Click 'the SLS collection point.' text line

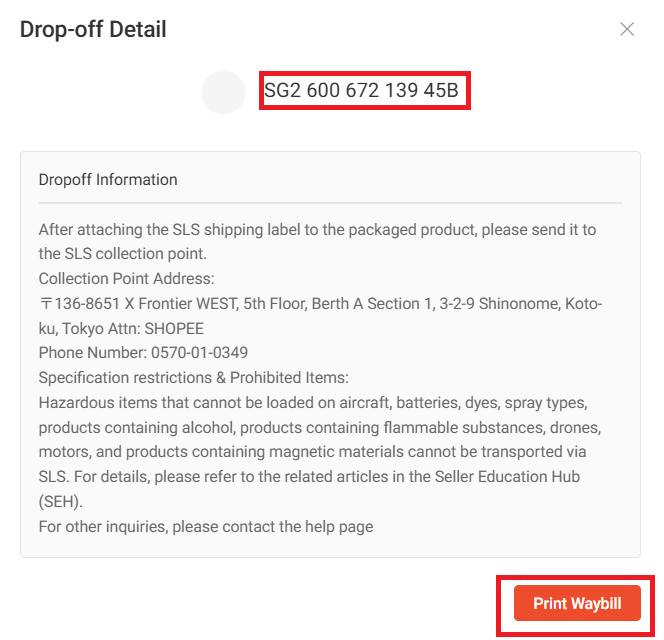click(x=124, y=253)
